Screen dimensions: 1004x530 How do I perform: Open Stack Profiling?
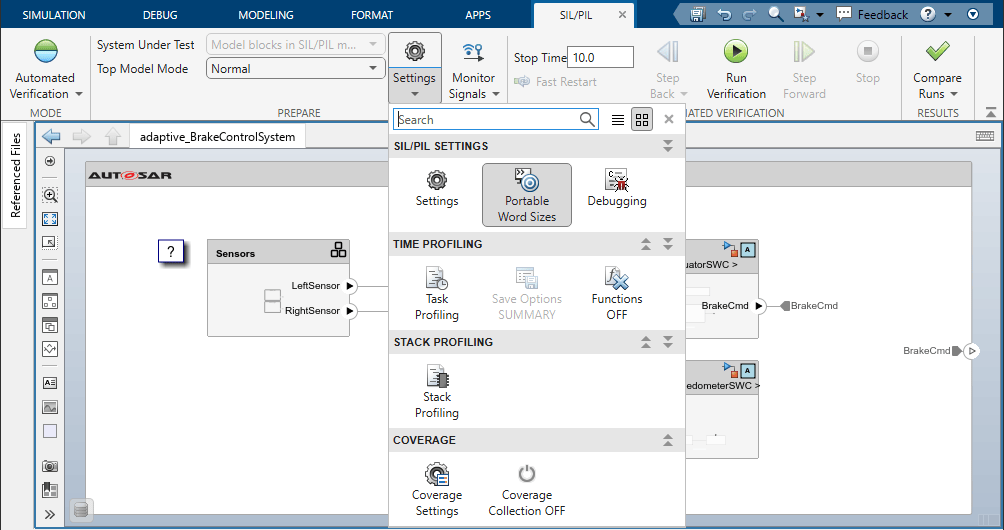[x=437, y=391]
